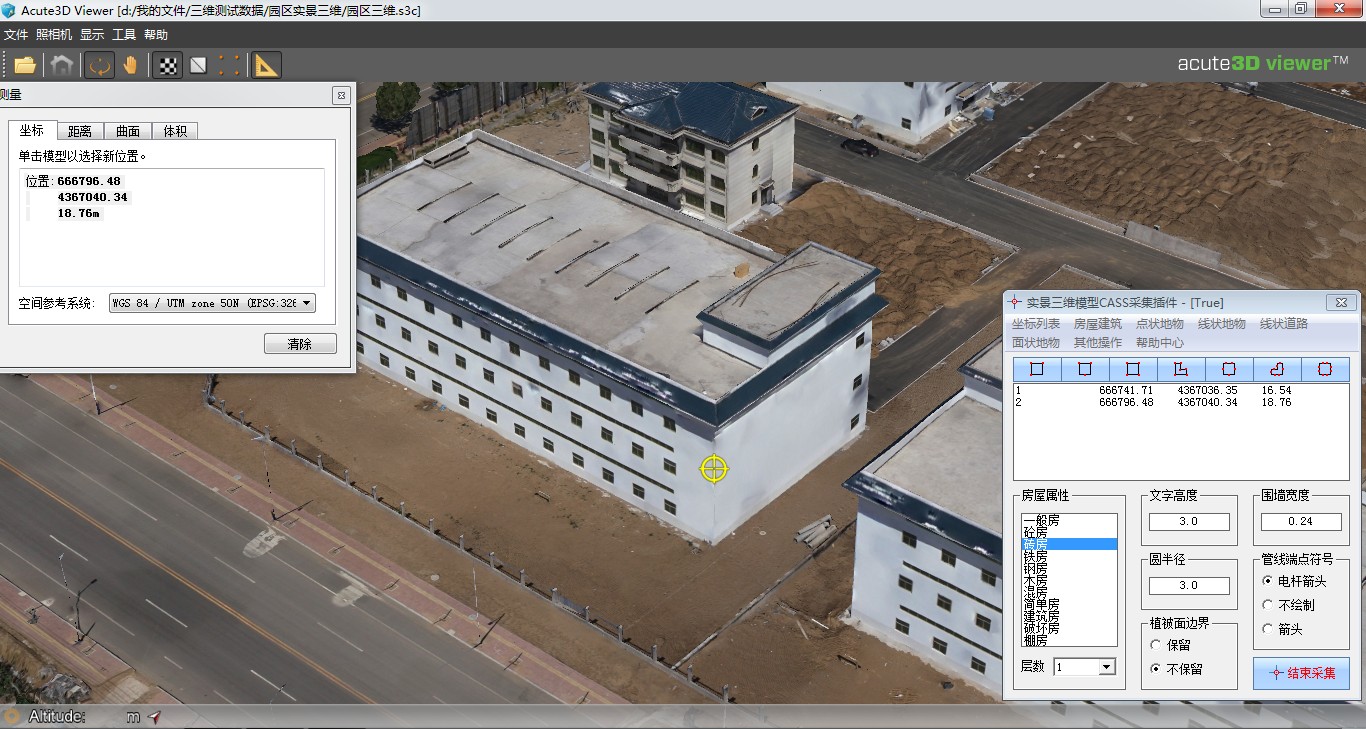
Task: Select 铁房 in the house attribute list
Action: click(1068, 557)
